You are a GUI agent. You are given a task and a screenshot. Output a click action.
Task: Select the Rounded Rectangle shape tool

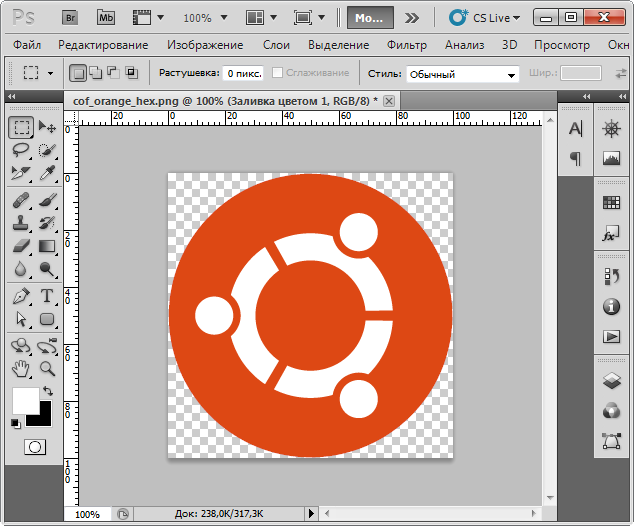tap(47, 319)
